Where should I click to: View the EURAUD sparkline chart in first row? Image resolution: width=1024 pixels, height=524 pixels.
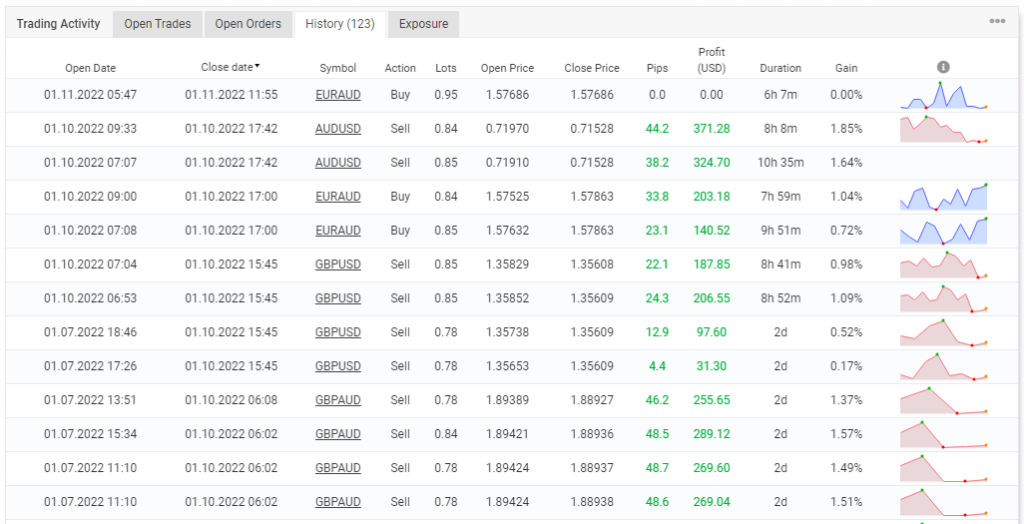tap(944, 95)
